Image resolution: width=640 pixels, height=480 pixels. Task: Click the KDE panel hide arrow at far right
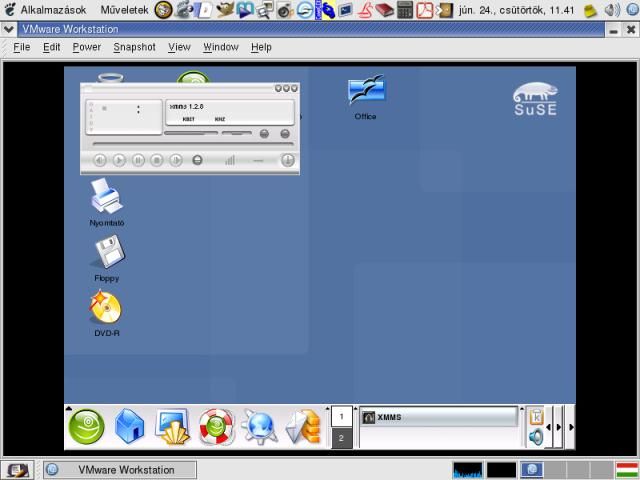571,427
